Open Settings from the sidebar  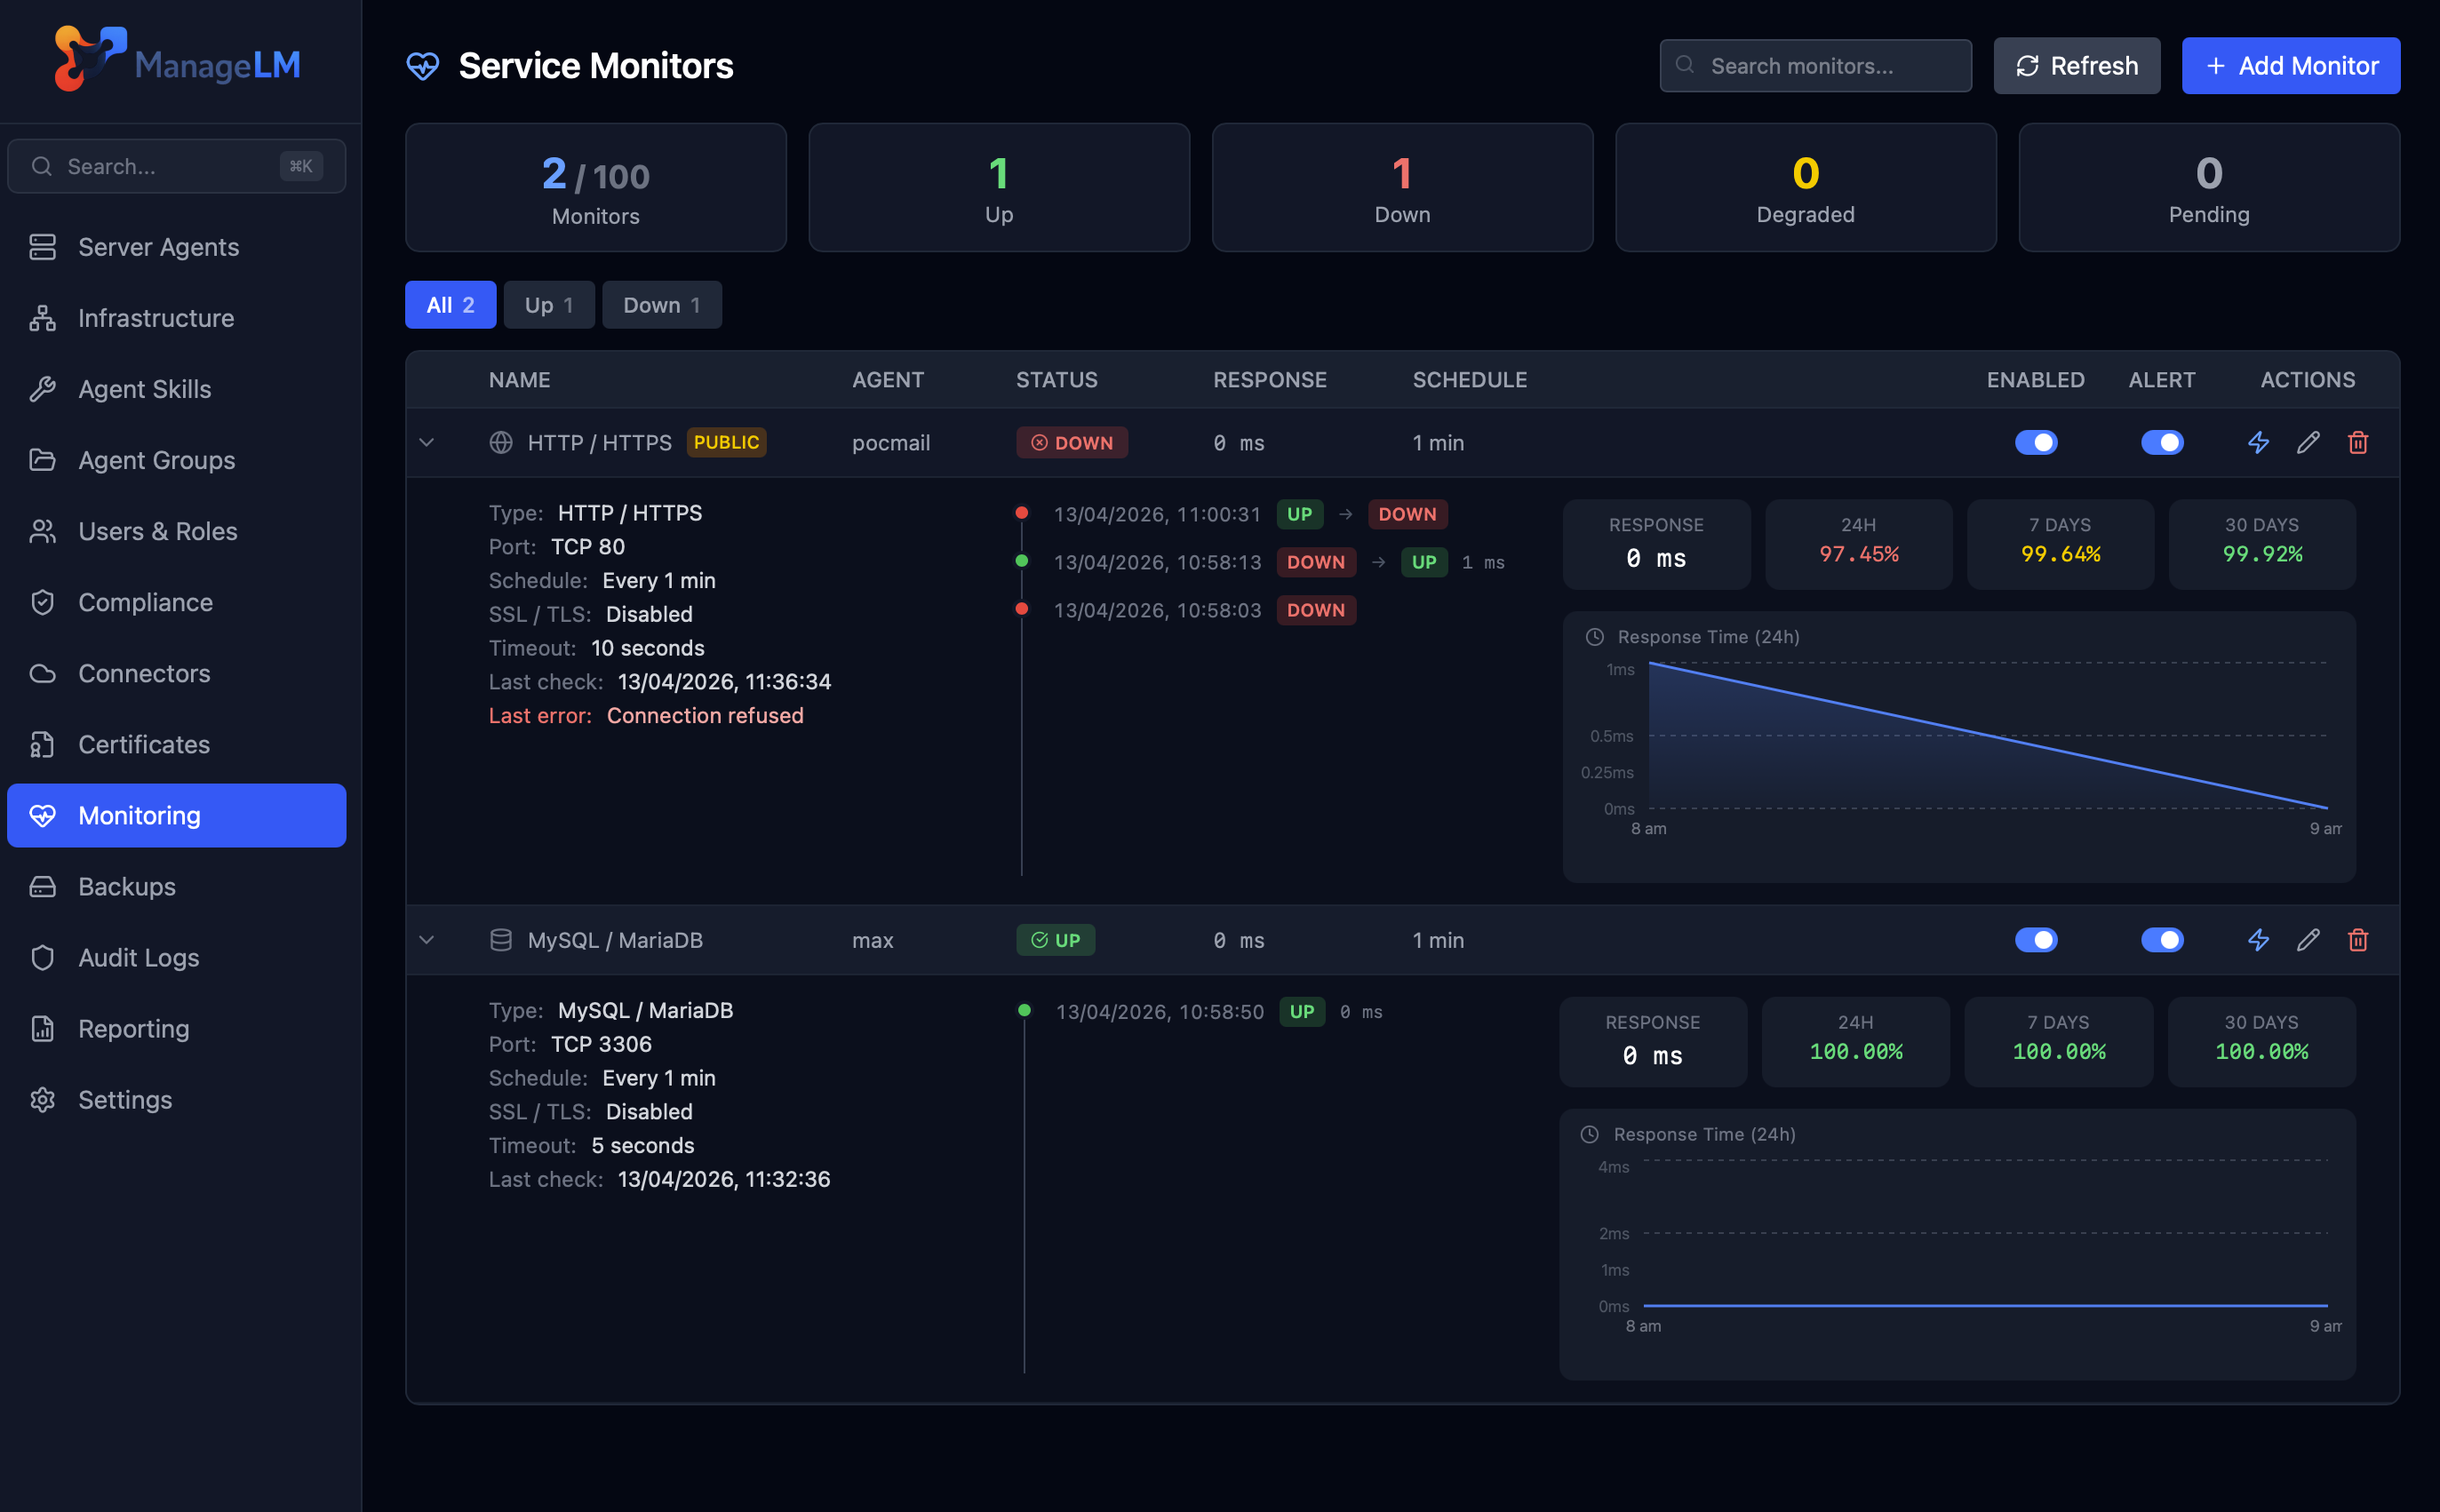[x=126, y=1099]
